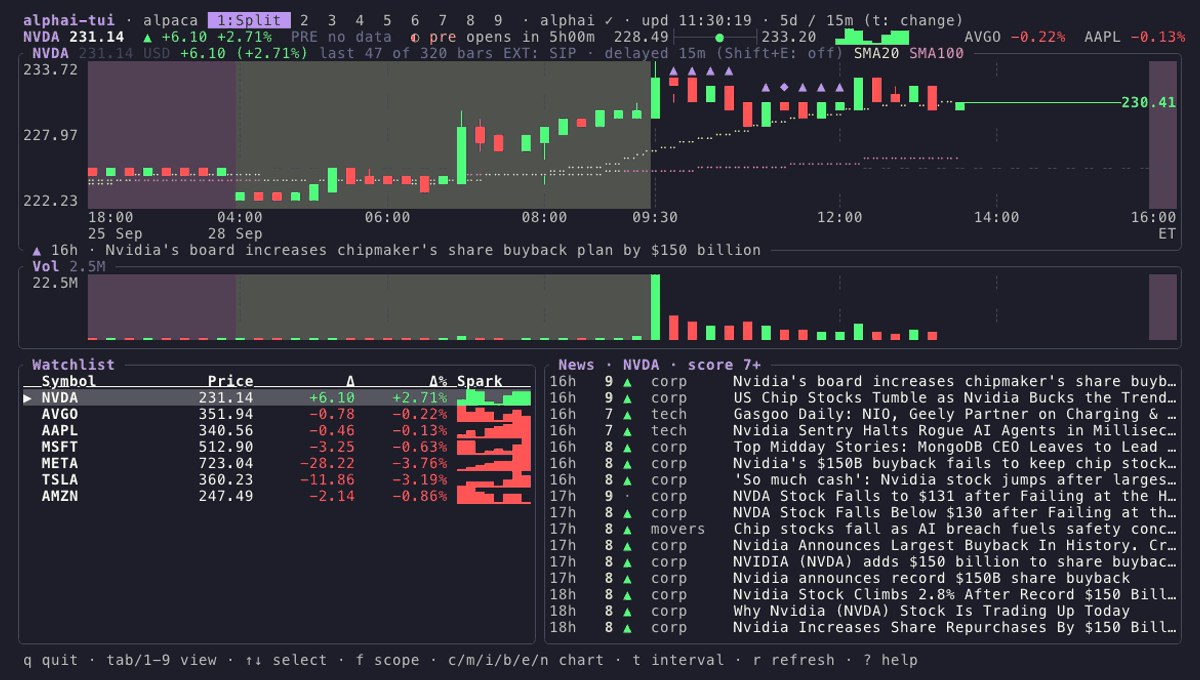Click the TSLA sparkline in the watchlist
1200x680 pixels.
494,479
